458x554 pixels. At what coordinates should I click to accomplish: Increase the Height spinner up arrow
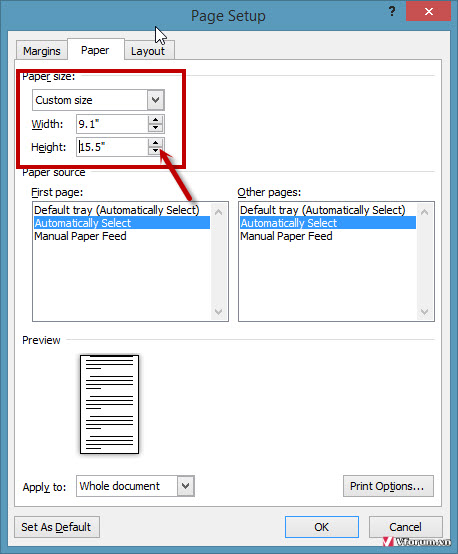[155, 142]
